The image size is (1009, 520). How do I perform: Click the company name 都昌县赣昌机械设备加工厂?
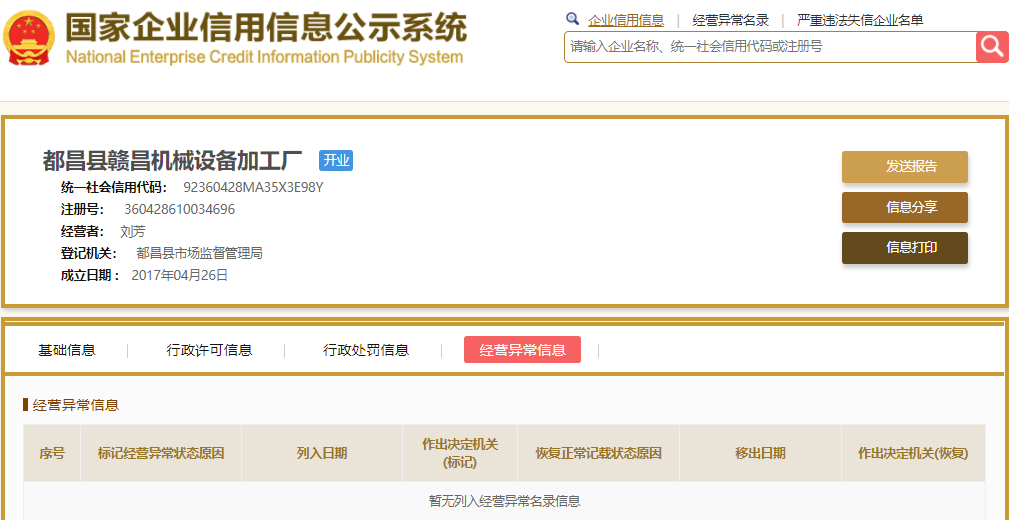click(172, 161)
